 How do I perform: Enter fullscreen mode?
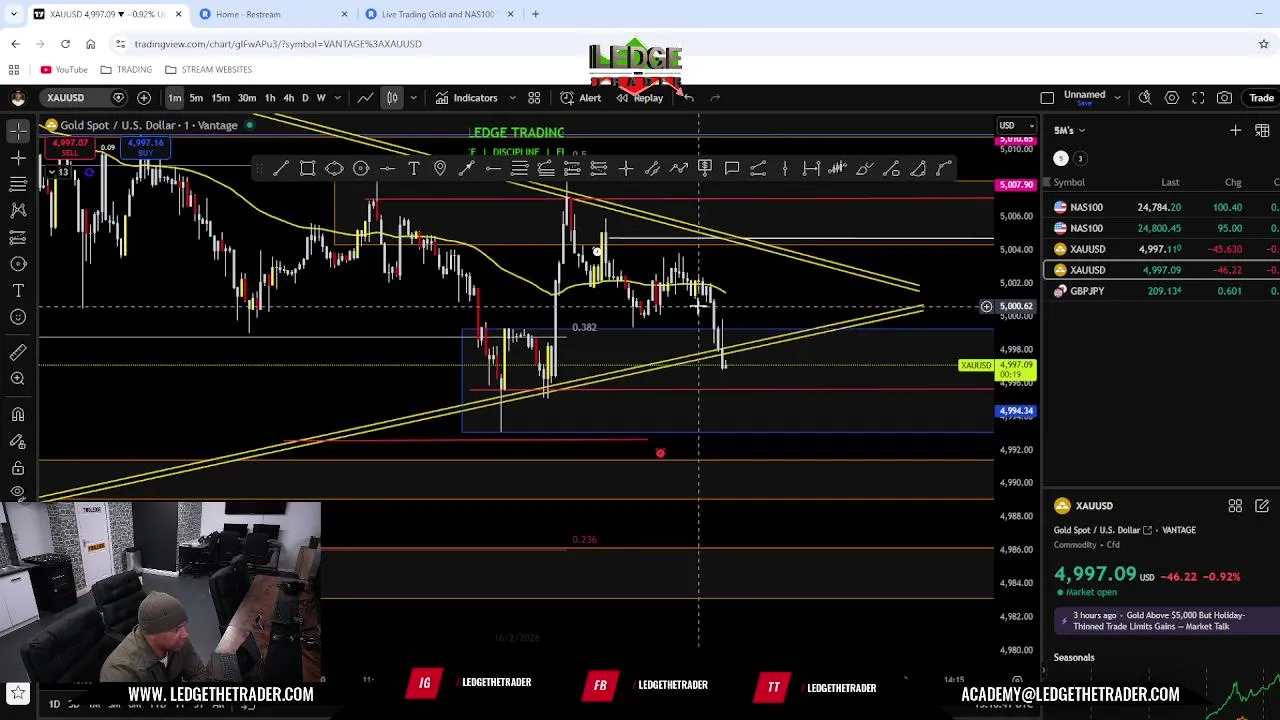coord(1198,97)
